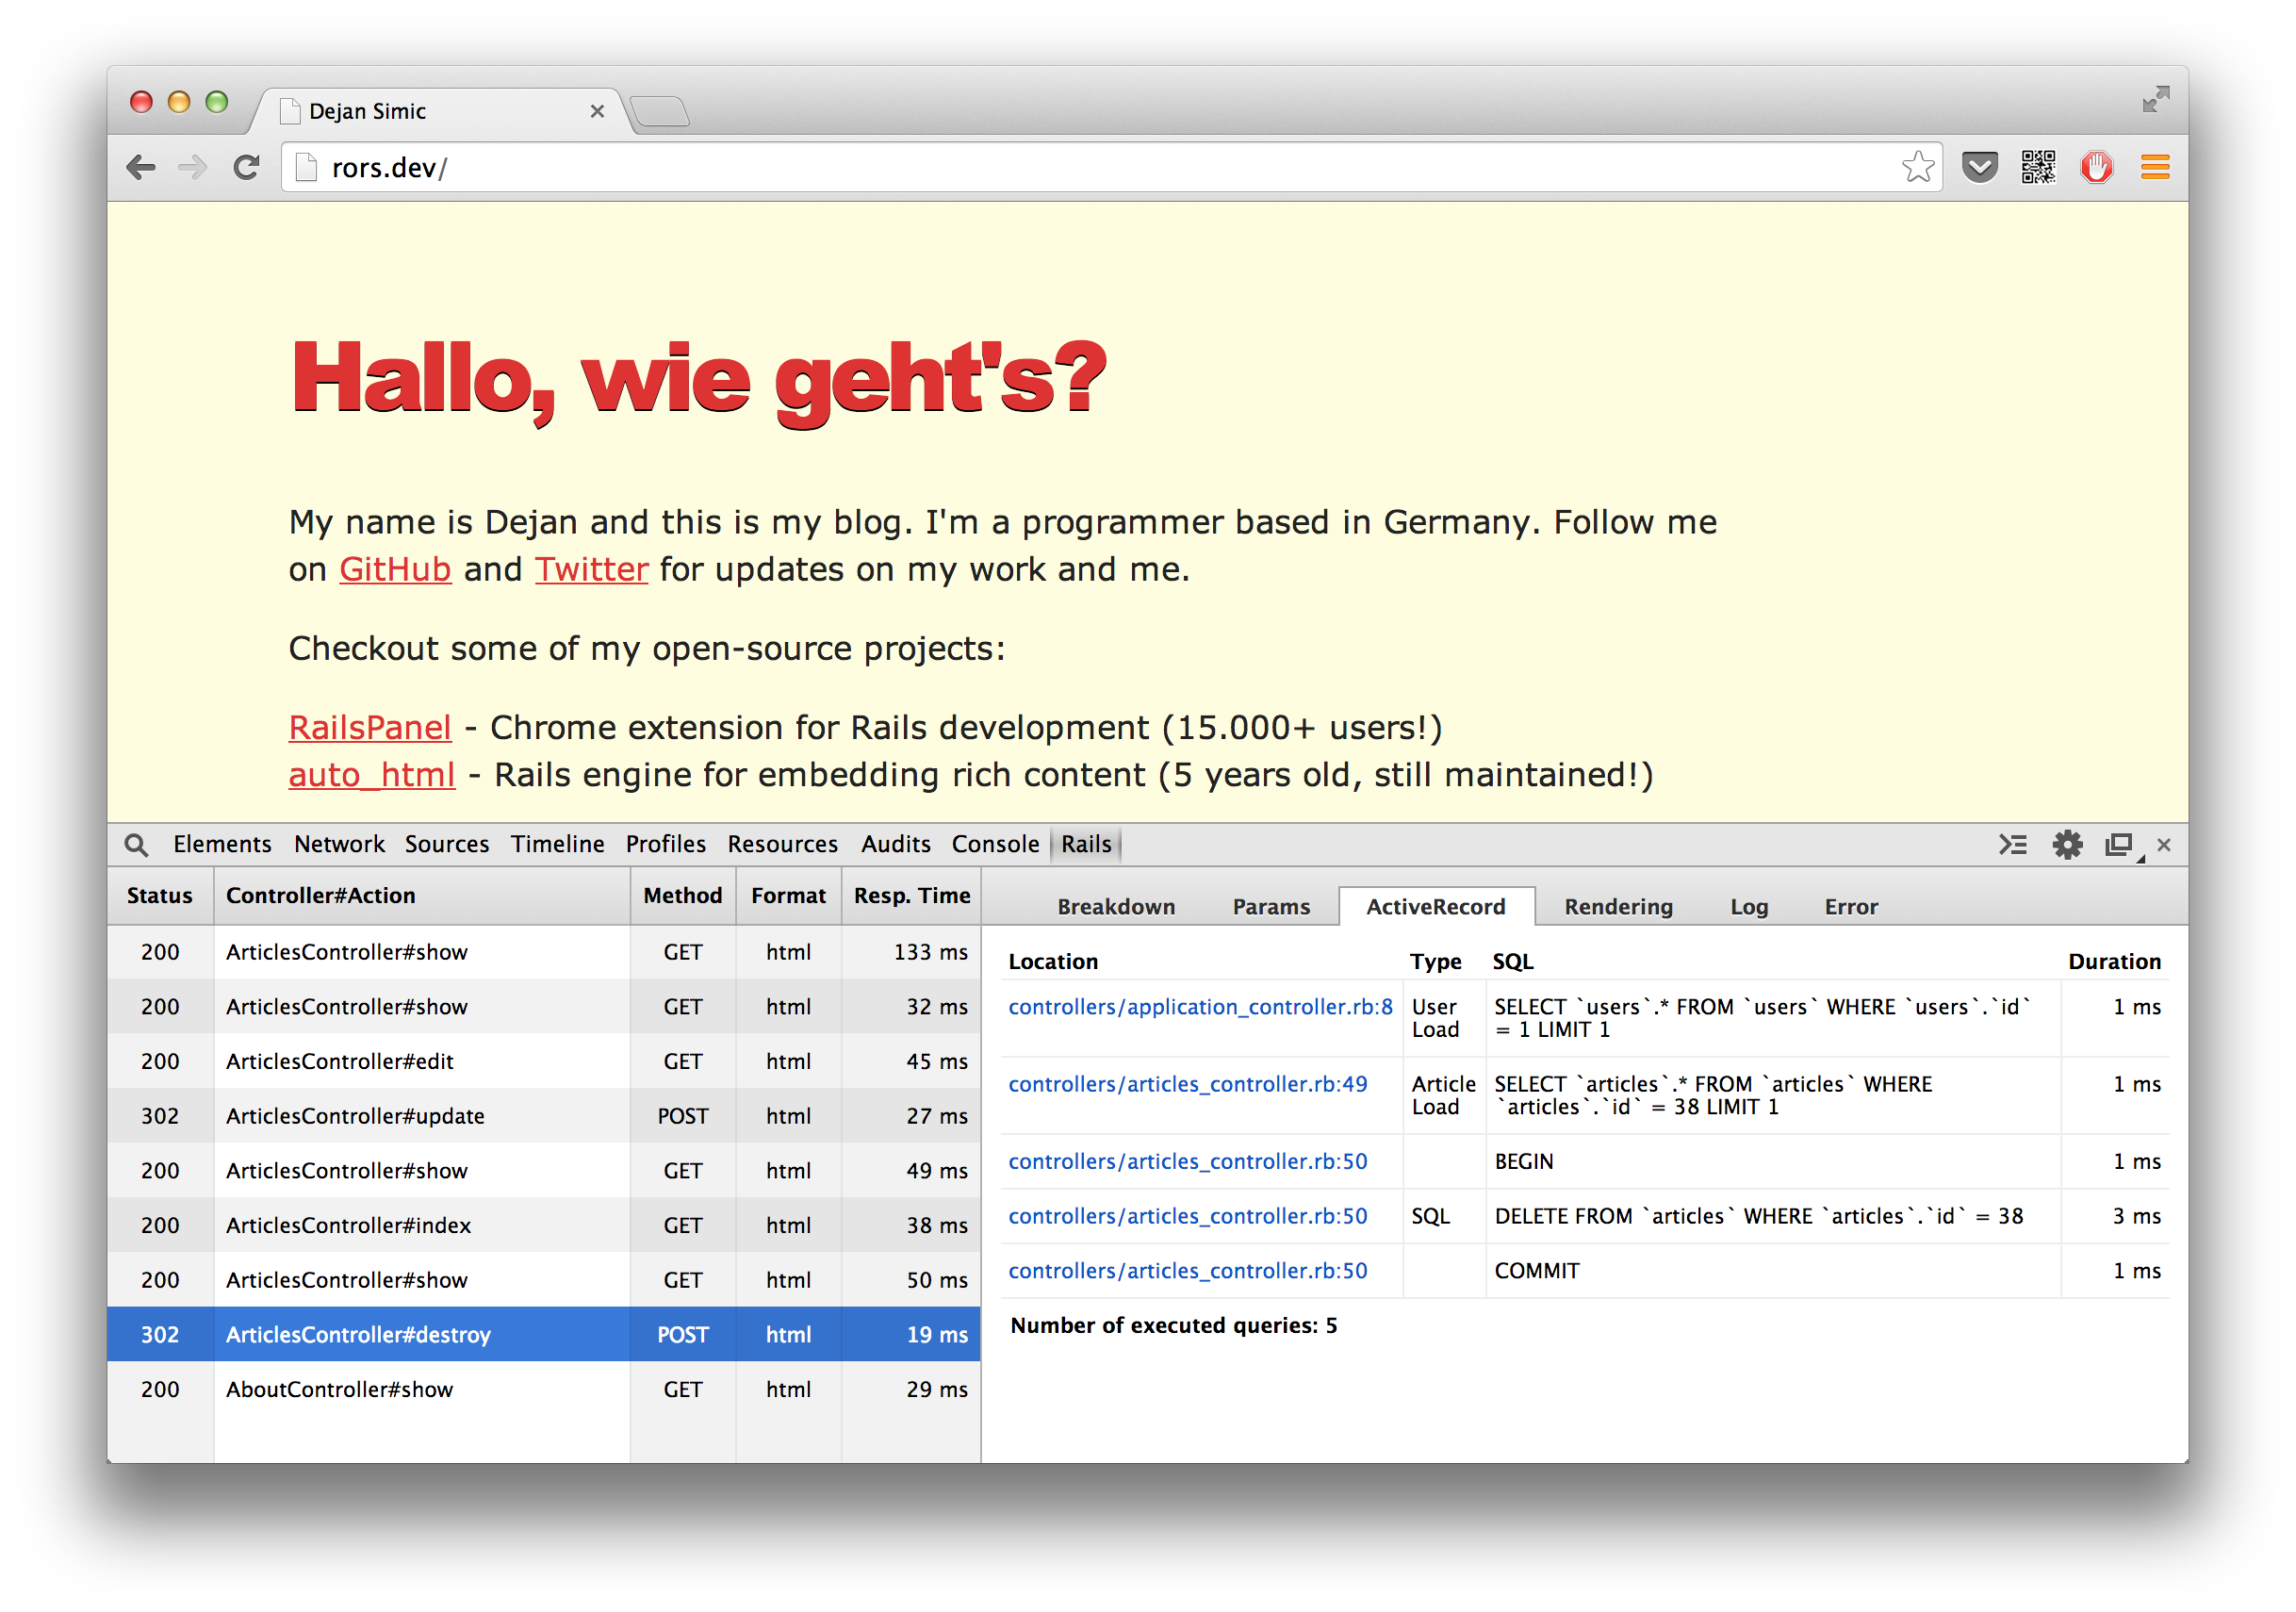The height and width of the screenshot is (1612, 2296).
Task: Click the DevTools search magnifier icon
Action: click(136, 845)
